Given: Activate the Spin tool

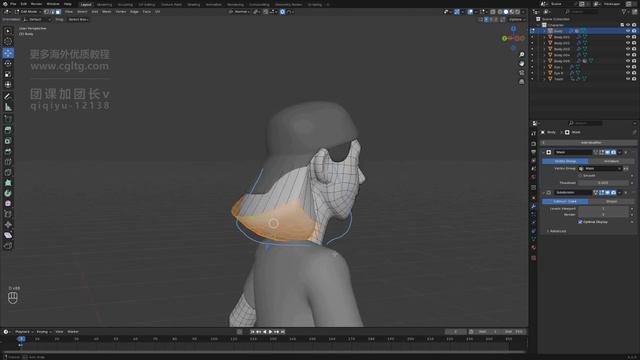Looking at the screenshot, I should pyautogui.click(x=8, y=193).
